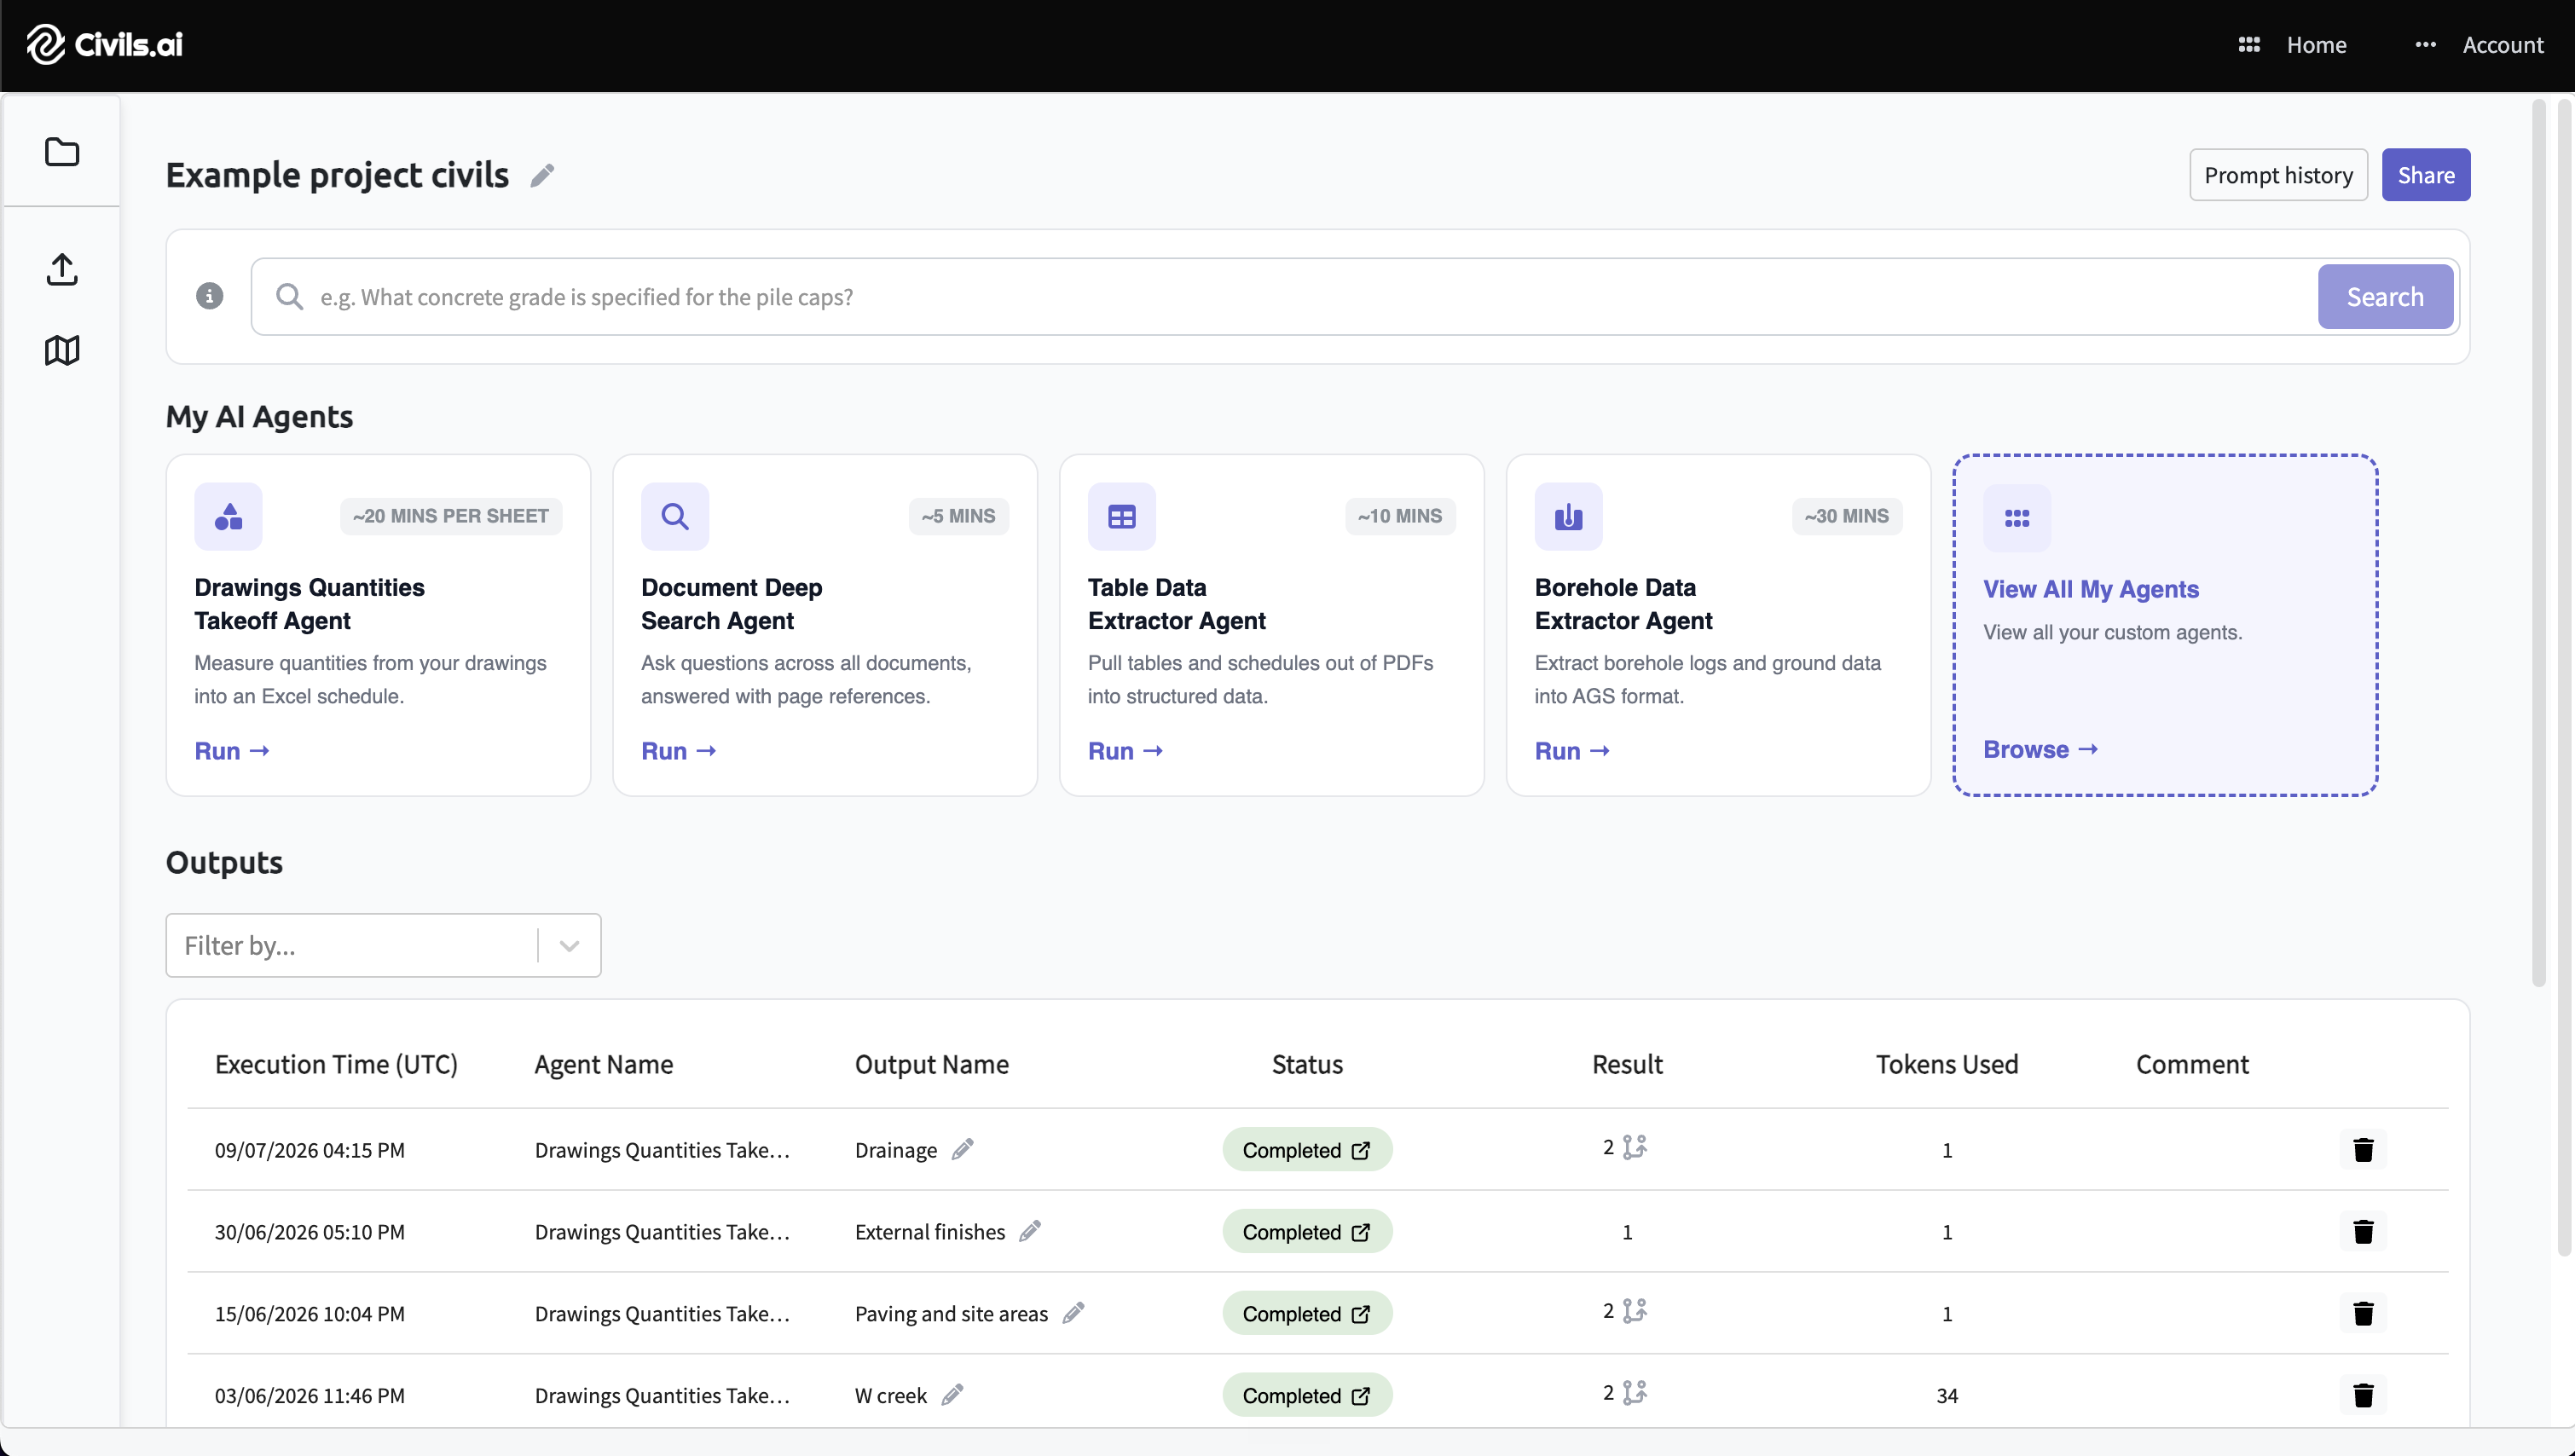Click the ~30 MINS badge
The height and width of the screenshot is (1456, 2575).
click(x=1846, y=516)
